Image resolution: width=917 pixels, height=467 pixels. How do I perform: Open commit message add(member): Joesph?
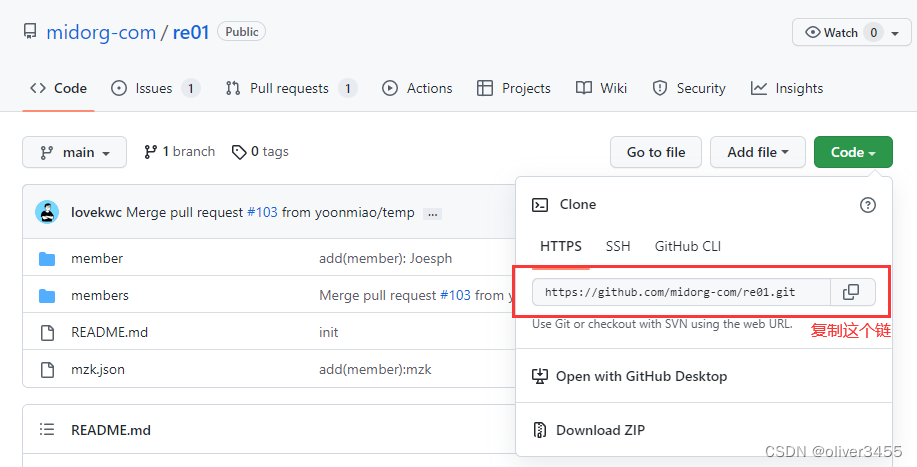tap(385, 258)
